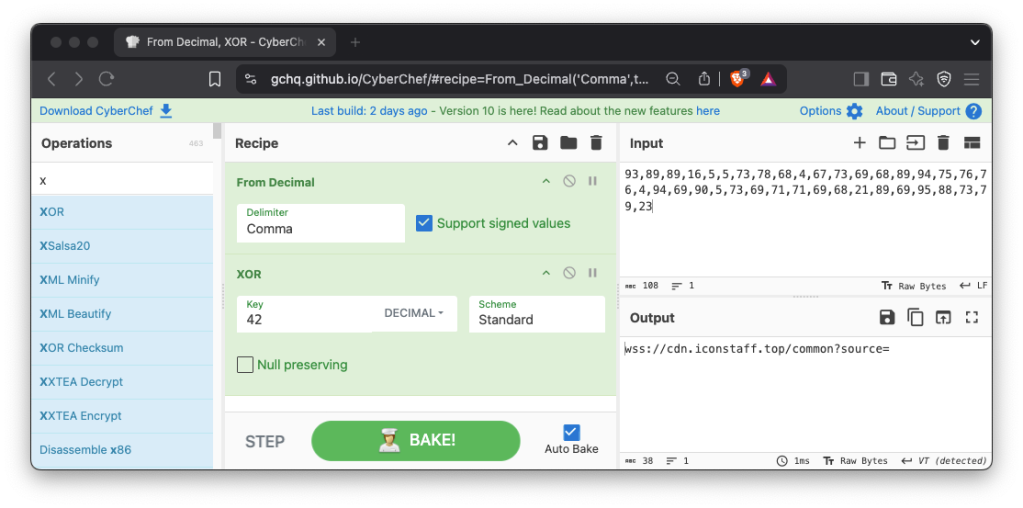Image resolution: width=1023 pixels, height=508 pixels.
Task: Open the Brave Shields lion icon
Action: [738, 79]
